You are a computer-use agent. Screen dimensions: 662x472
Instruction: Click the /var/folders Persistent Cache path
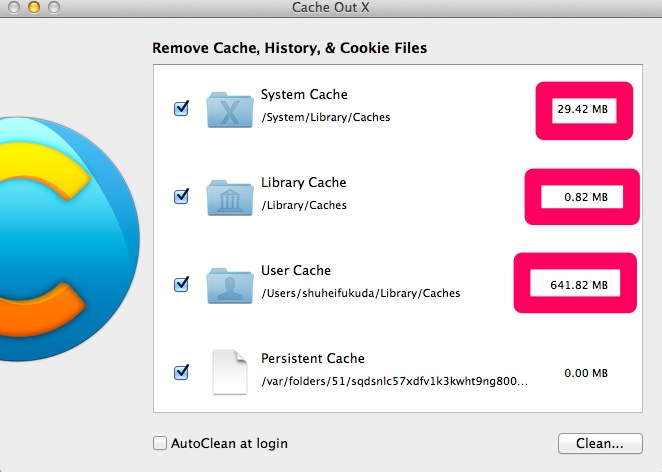coord(394,381)
